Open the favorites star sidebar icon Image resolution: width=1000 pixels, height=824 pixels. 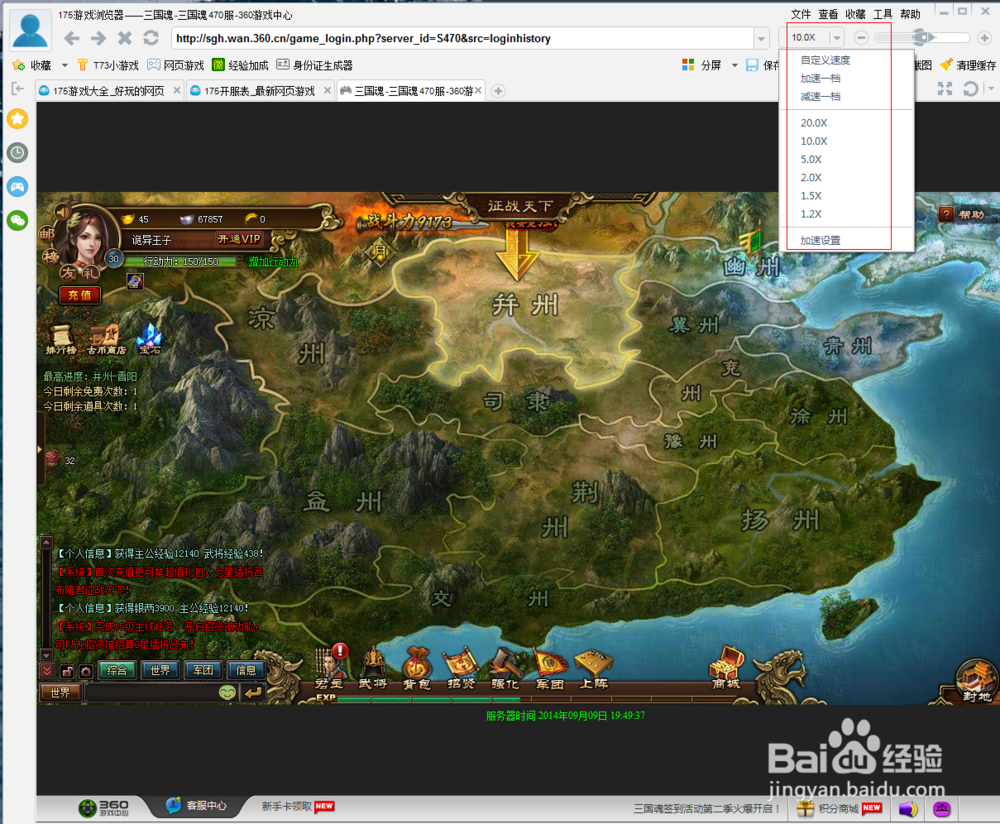(x=17, y=119)
